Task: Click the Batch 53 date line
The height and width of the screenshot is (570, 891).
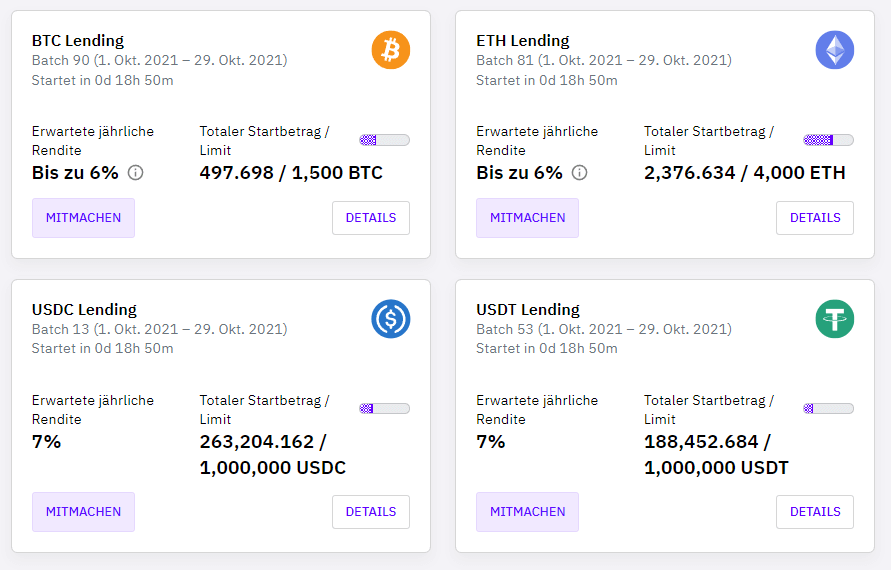Action: [604, 329]
